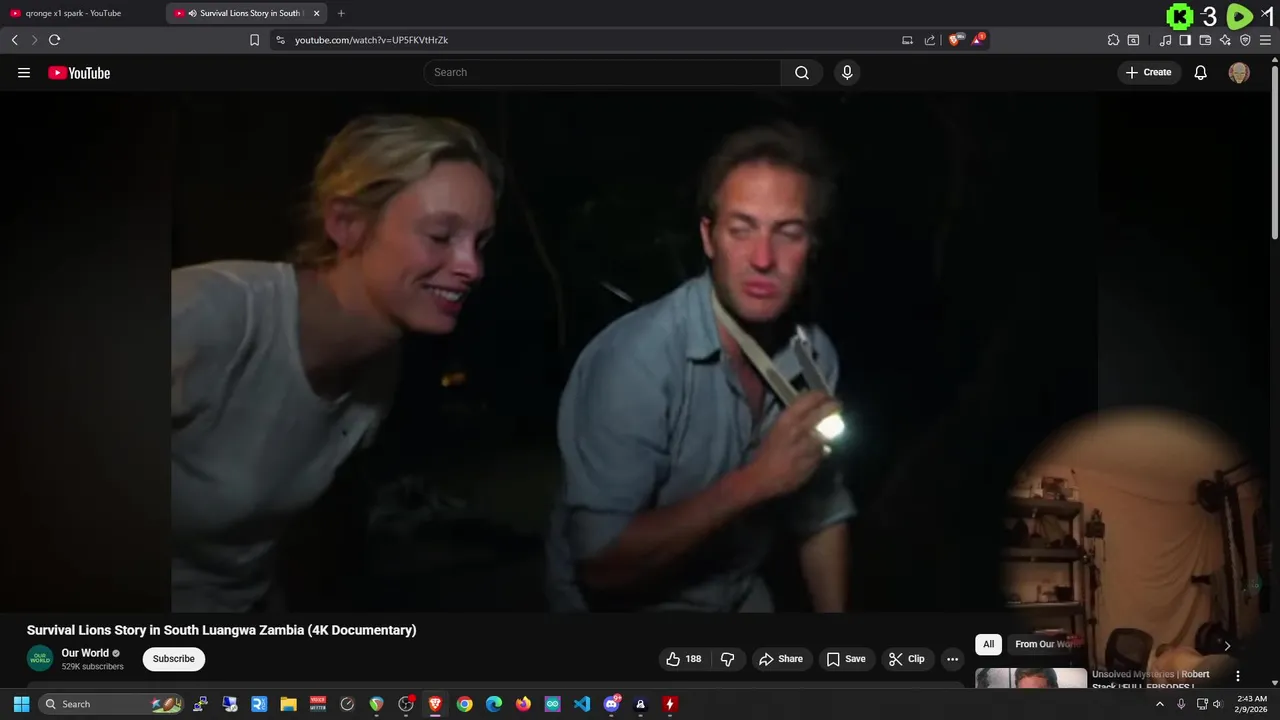This screenshot has width=1280, height=720.
Task: Focus the YouTube search field
Action: click(602, 72)
